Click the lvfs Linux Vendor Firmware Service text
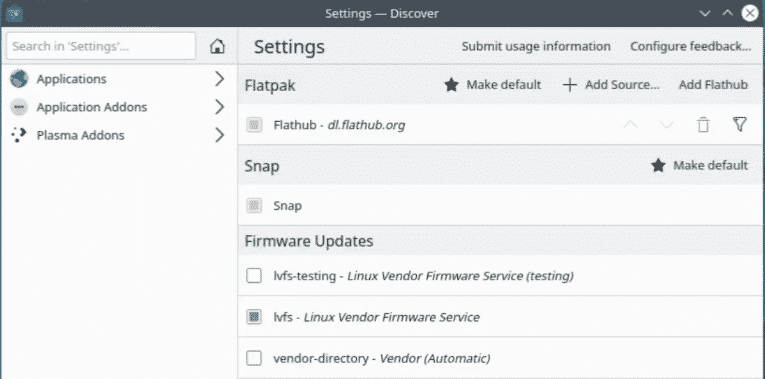 point(377,317)
